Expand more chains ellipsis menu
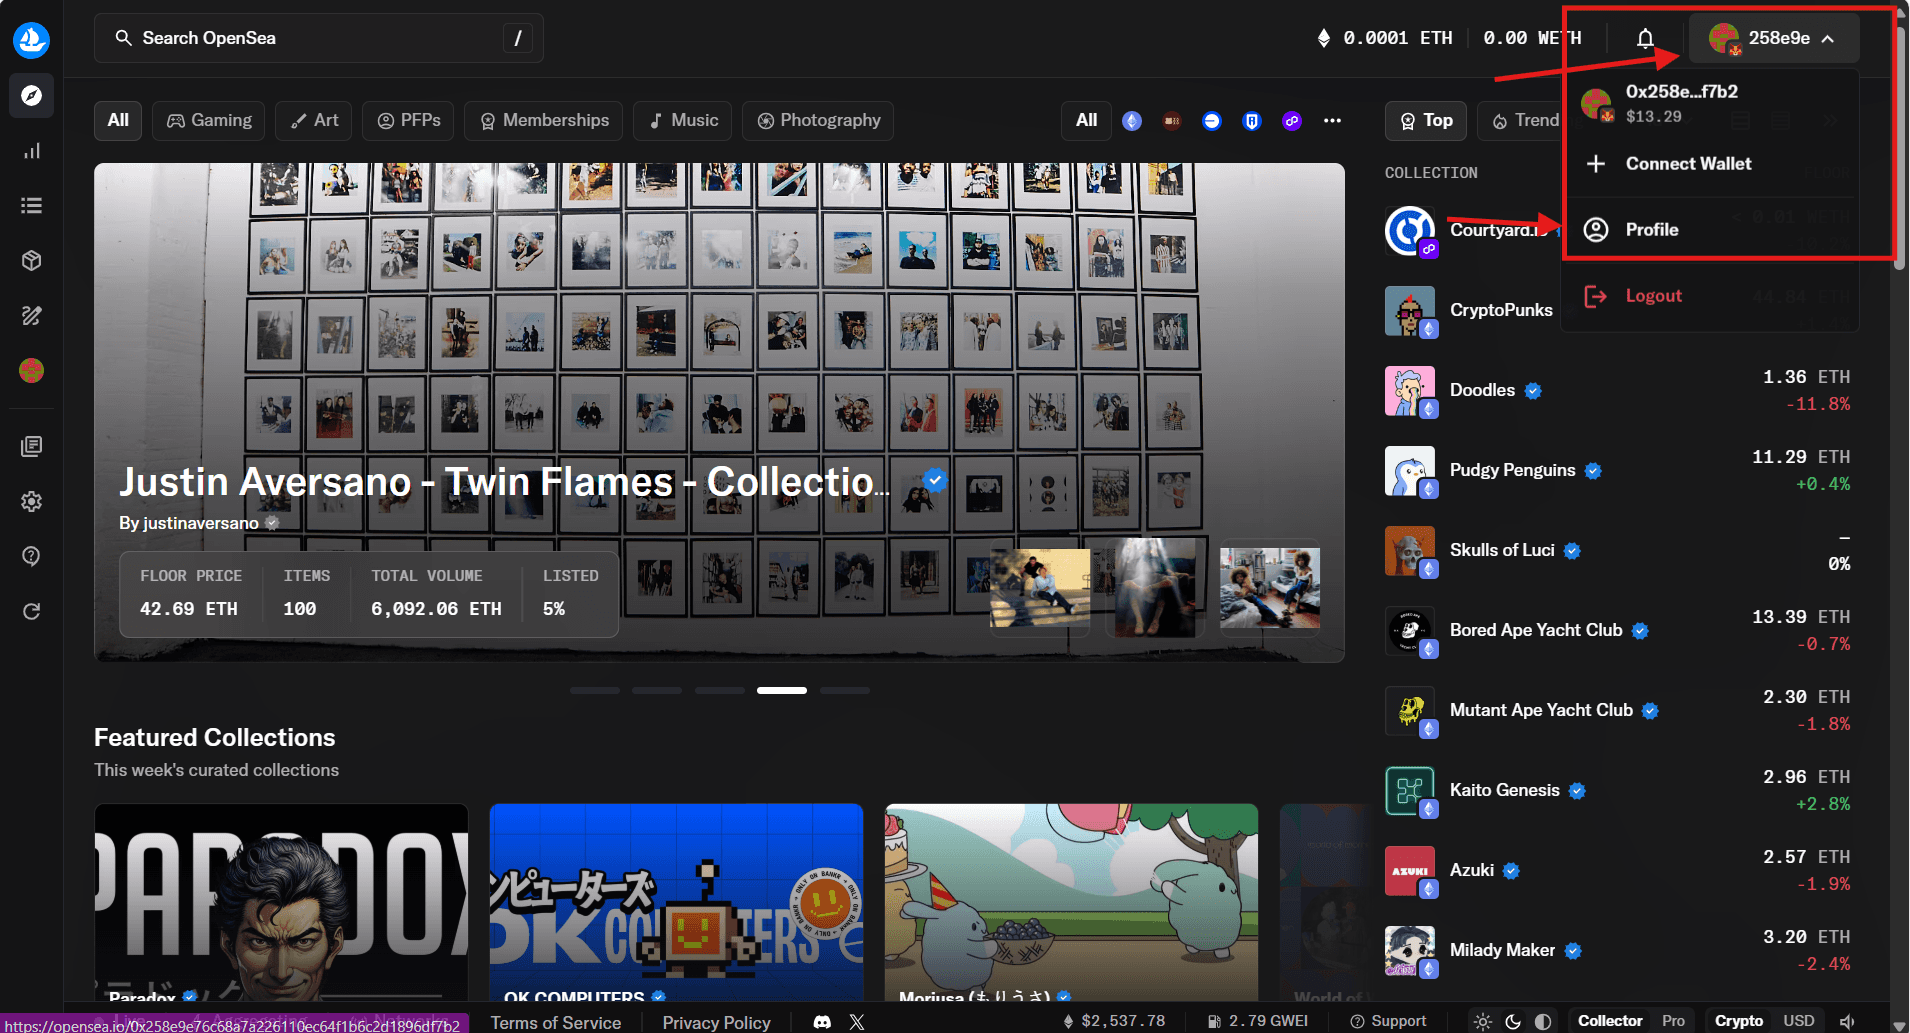Image resolution: width=1910 pixels, height=1033 pixels. [1332, 121]
